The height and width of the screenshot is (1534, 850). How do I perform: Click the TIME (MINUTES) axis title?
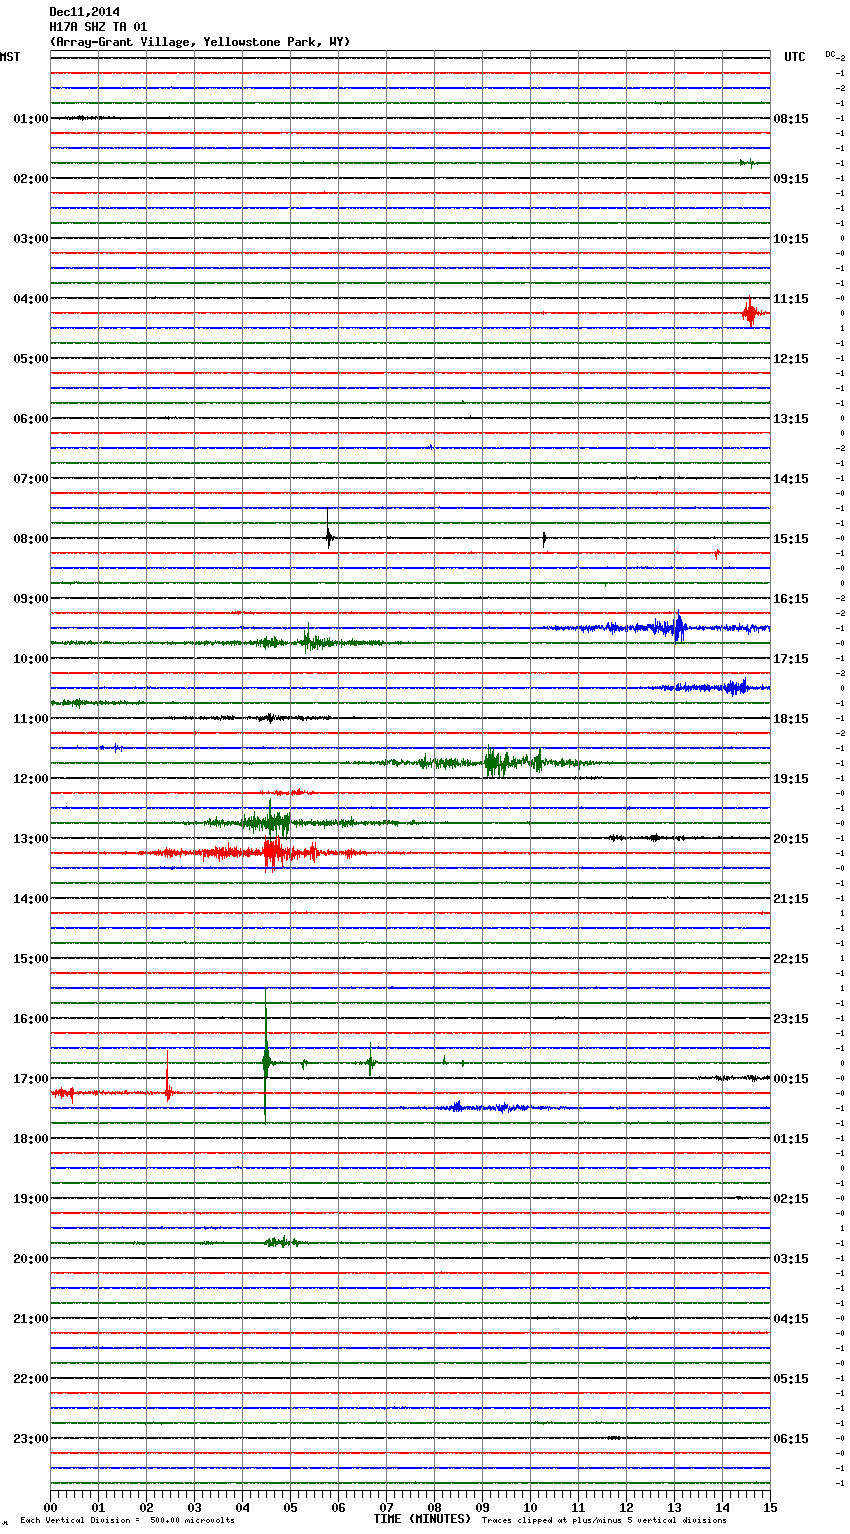(422, 1519)
